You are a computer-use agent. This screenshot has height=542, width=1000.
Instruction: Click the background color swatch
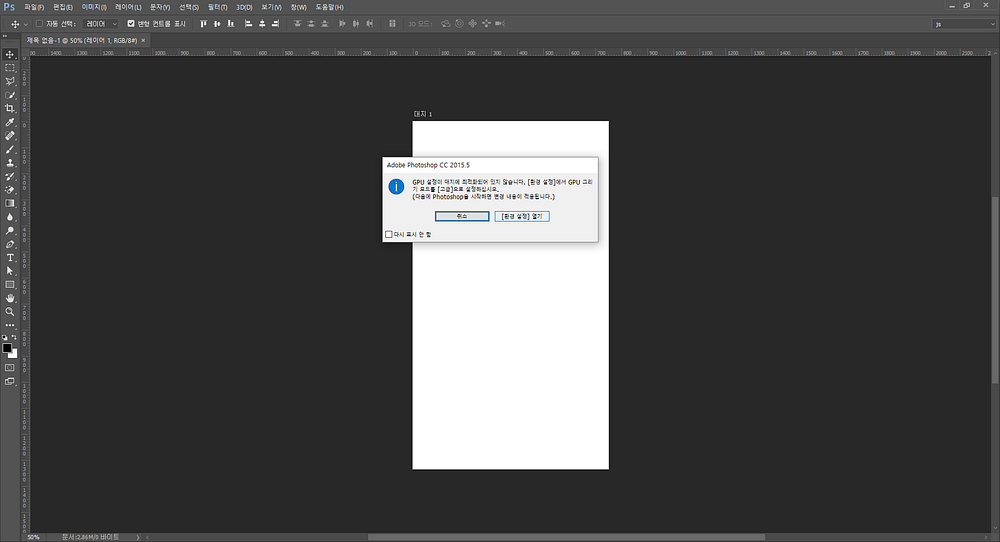(x=14, y=355)
